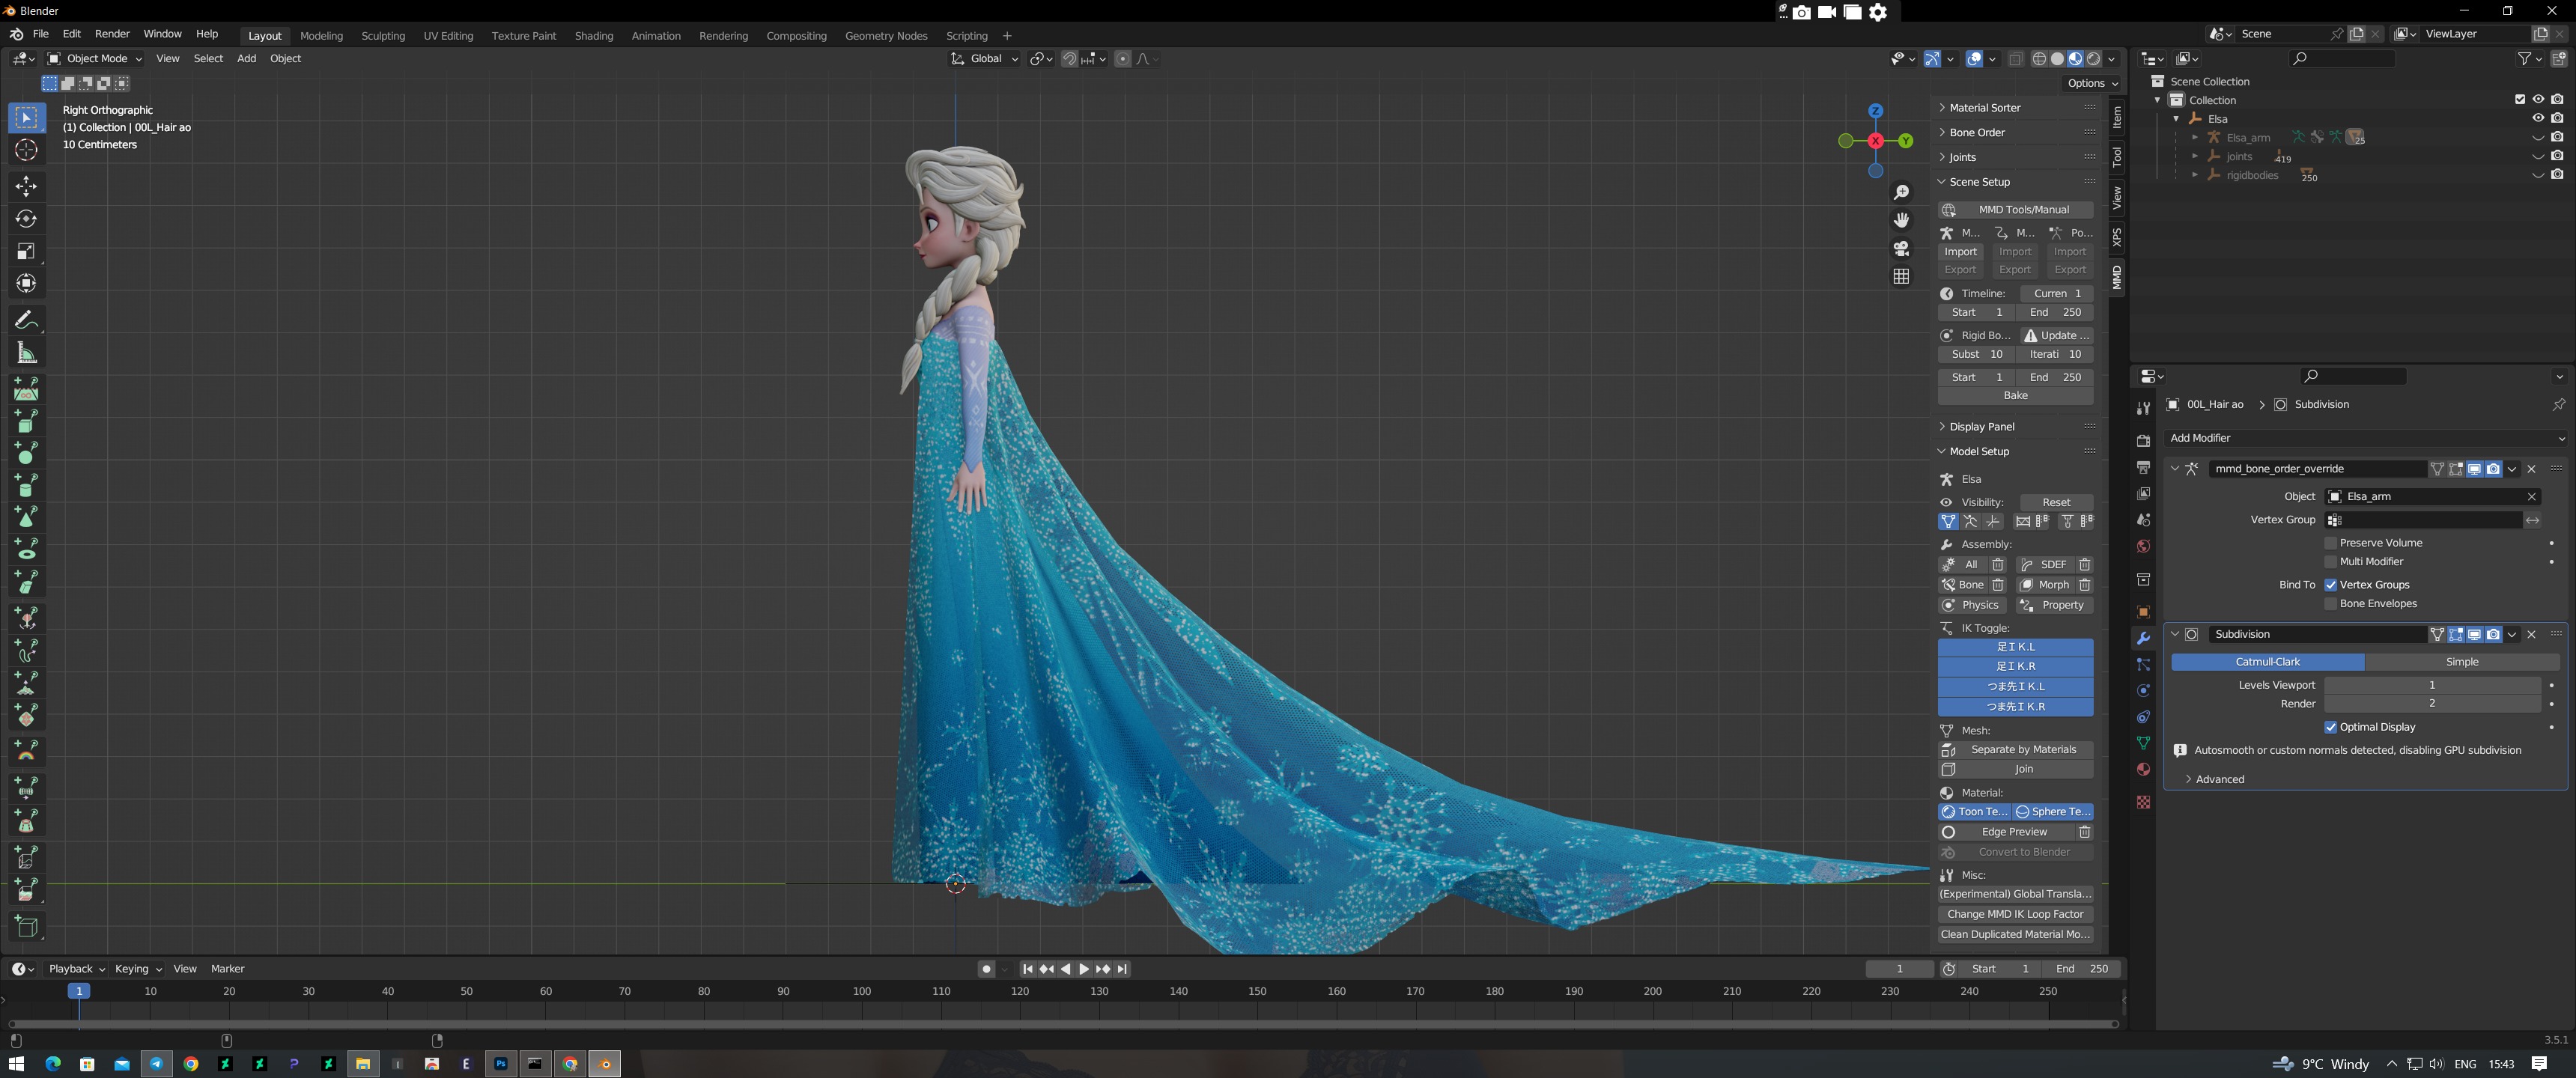Open the Material properties tab icon
This screenshot has height=1078, width=2576.
2143,769
